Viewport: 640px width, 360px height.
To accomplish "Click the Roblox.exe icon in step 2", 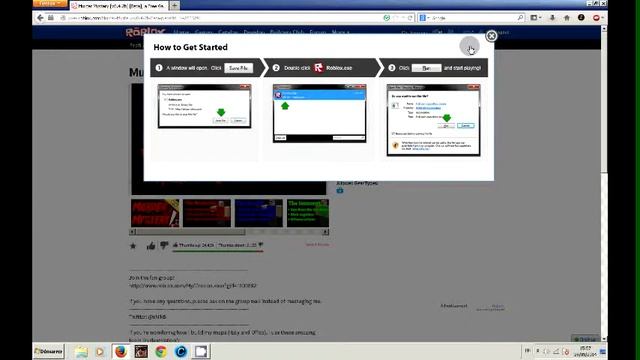I will [x=318, y=68].
